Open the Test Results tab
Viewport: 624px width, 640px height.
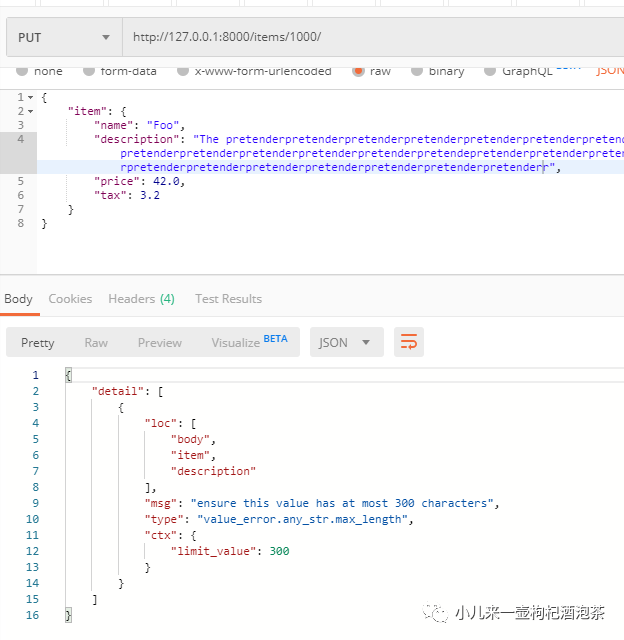(x=228, y=299)
